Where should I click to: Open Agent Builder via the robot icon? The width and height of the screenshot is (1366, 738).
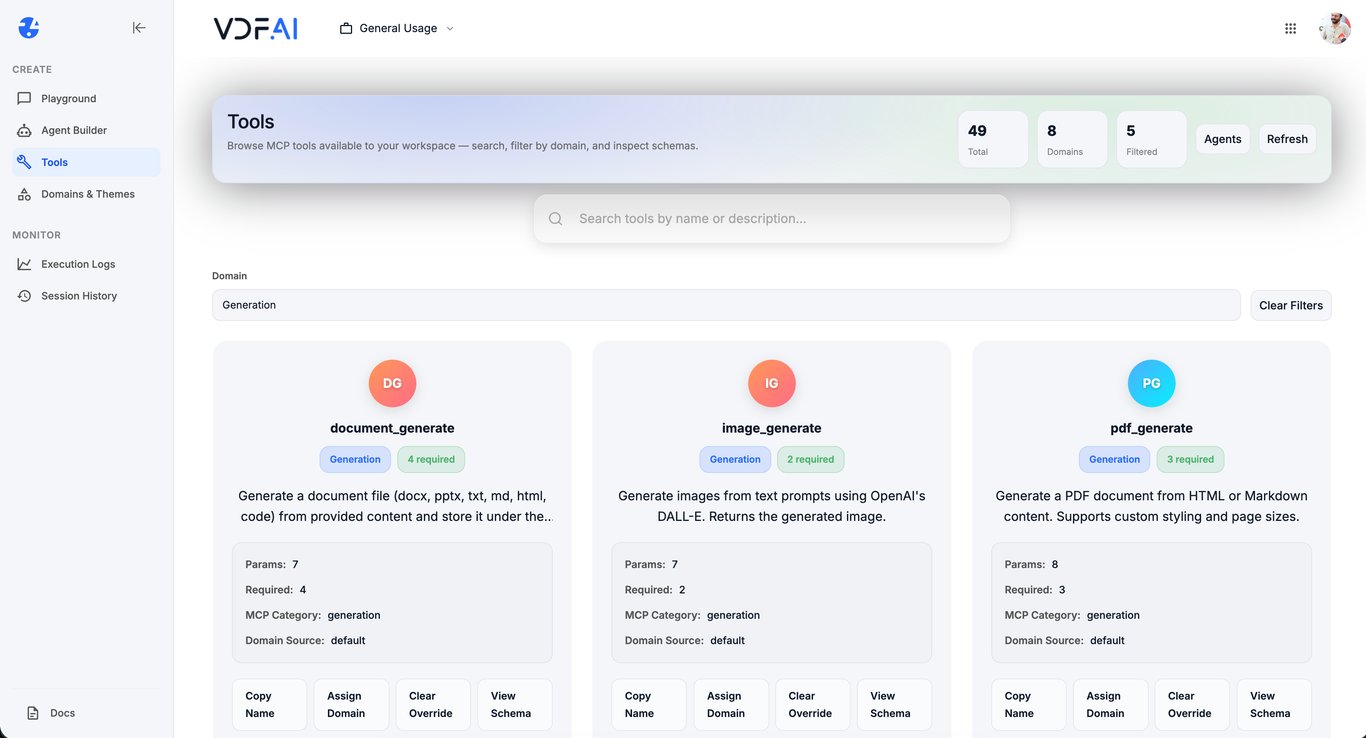pyautogui.click(x=24, y=130)
